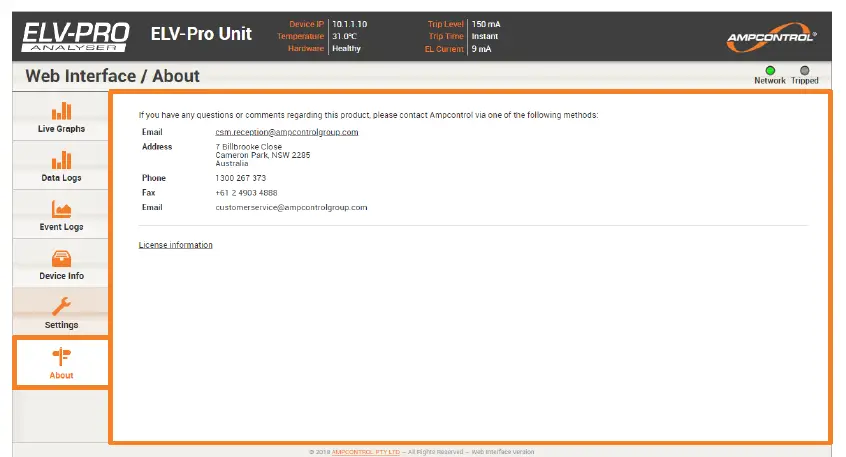Screen dimensions: 846x457
Task: Click the green Network status indicator
Action: [x=770, y=71]
